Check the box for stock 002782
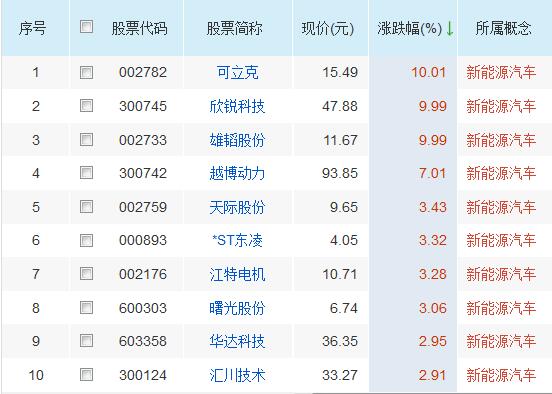Image resolution: width=552 pixels, height=394 pixels. click(x=86, y=73)
